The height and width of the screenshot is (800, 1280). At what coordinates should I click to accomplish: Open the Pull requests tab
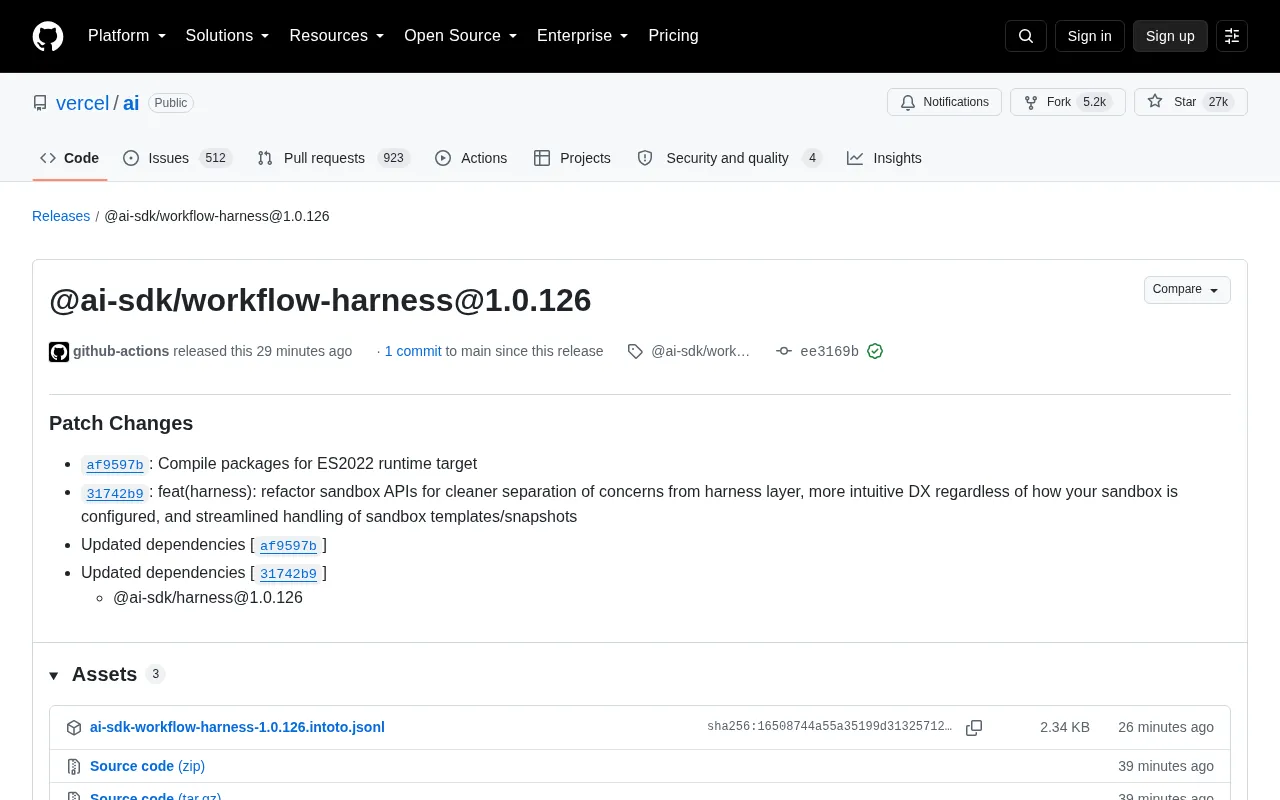pyautogui.click(x=334, y=158)
